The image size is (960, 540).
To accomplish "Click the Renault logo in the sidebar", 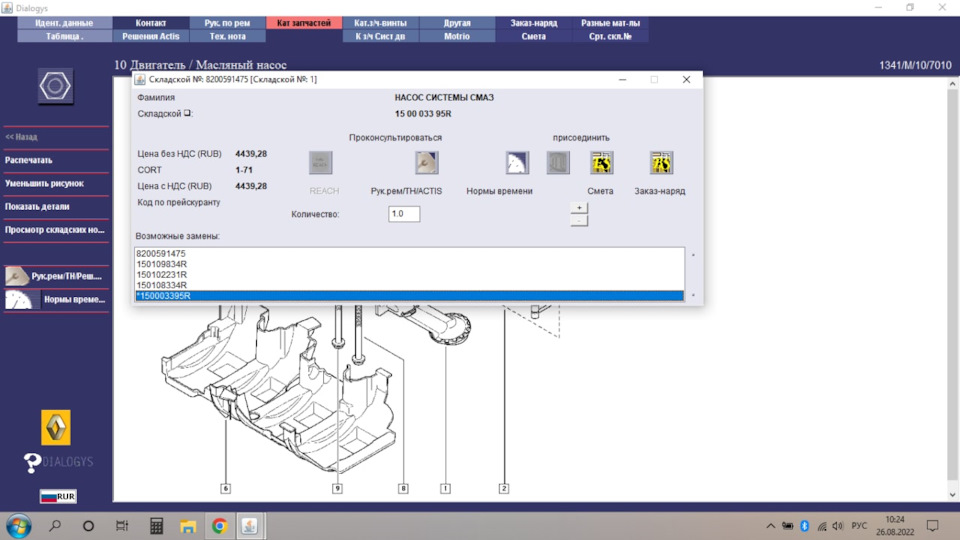I will click(56, 427).
